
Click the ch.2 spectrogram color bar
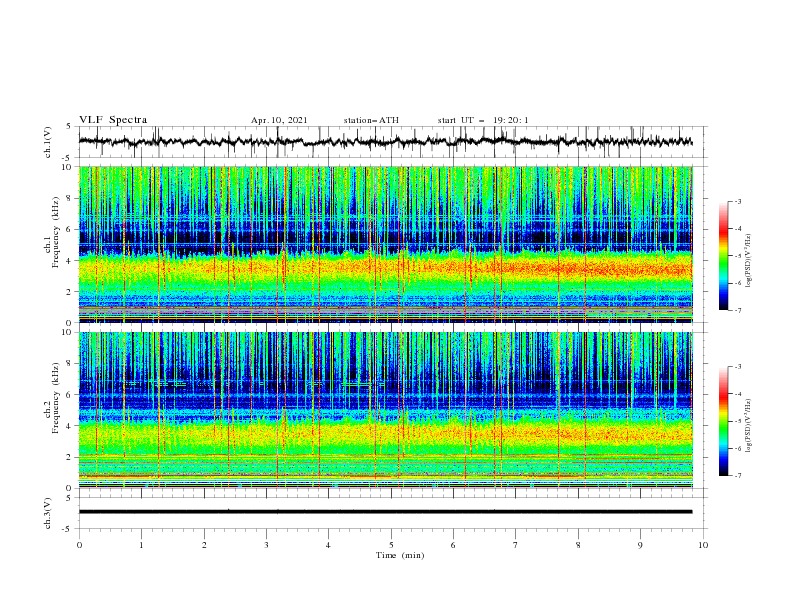coord(723,421)
